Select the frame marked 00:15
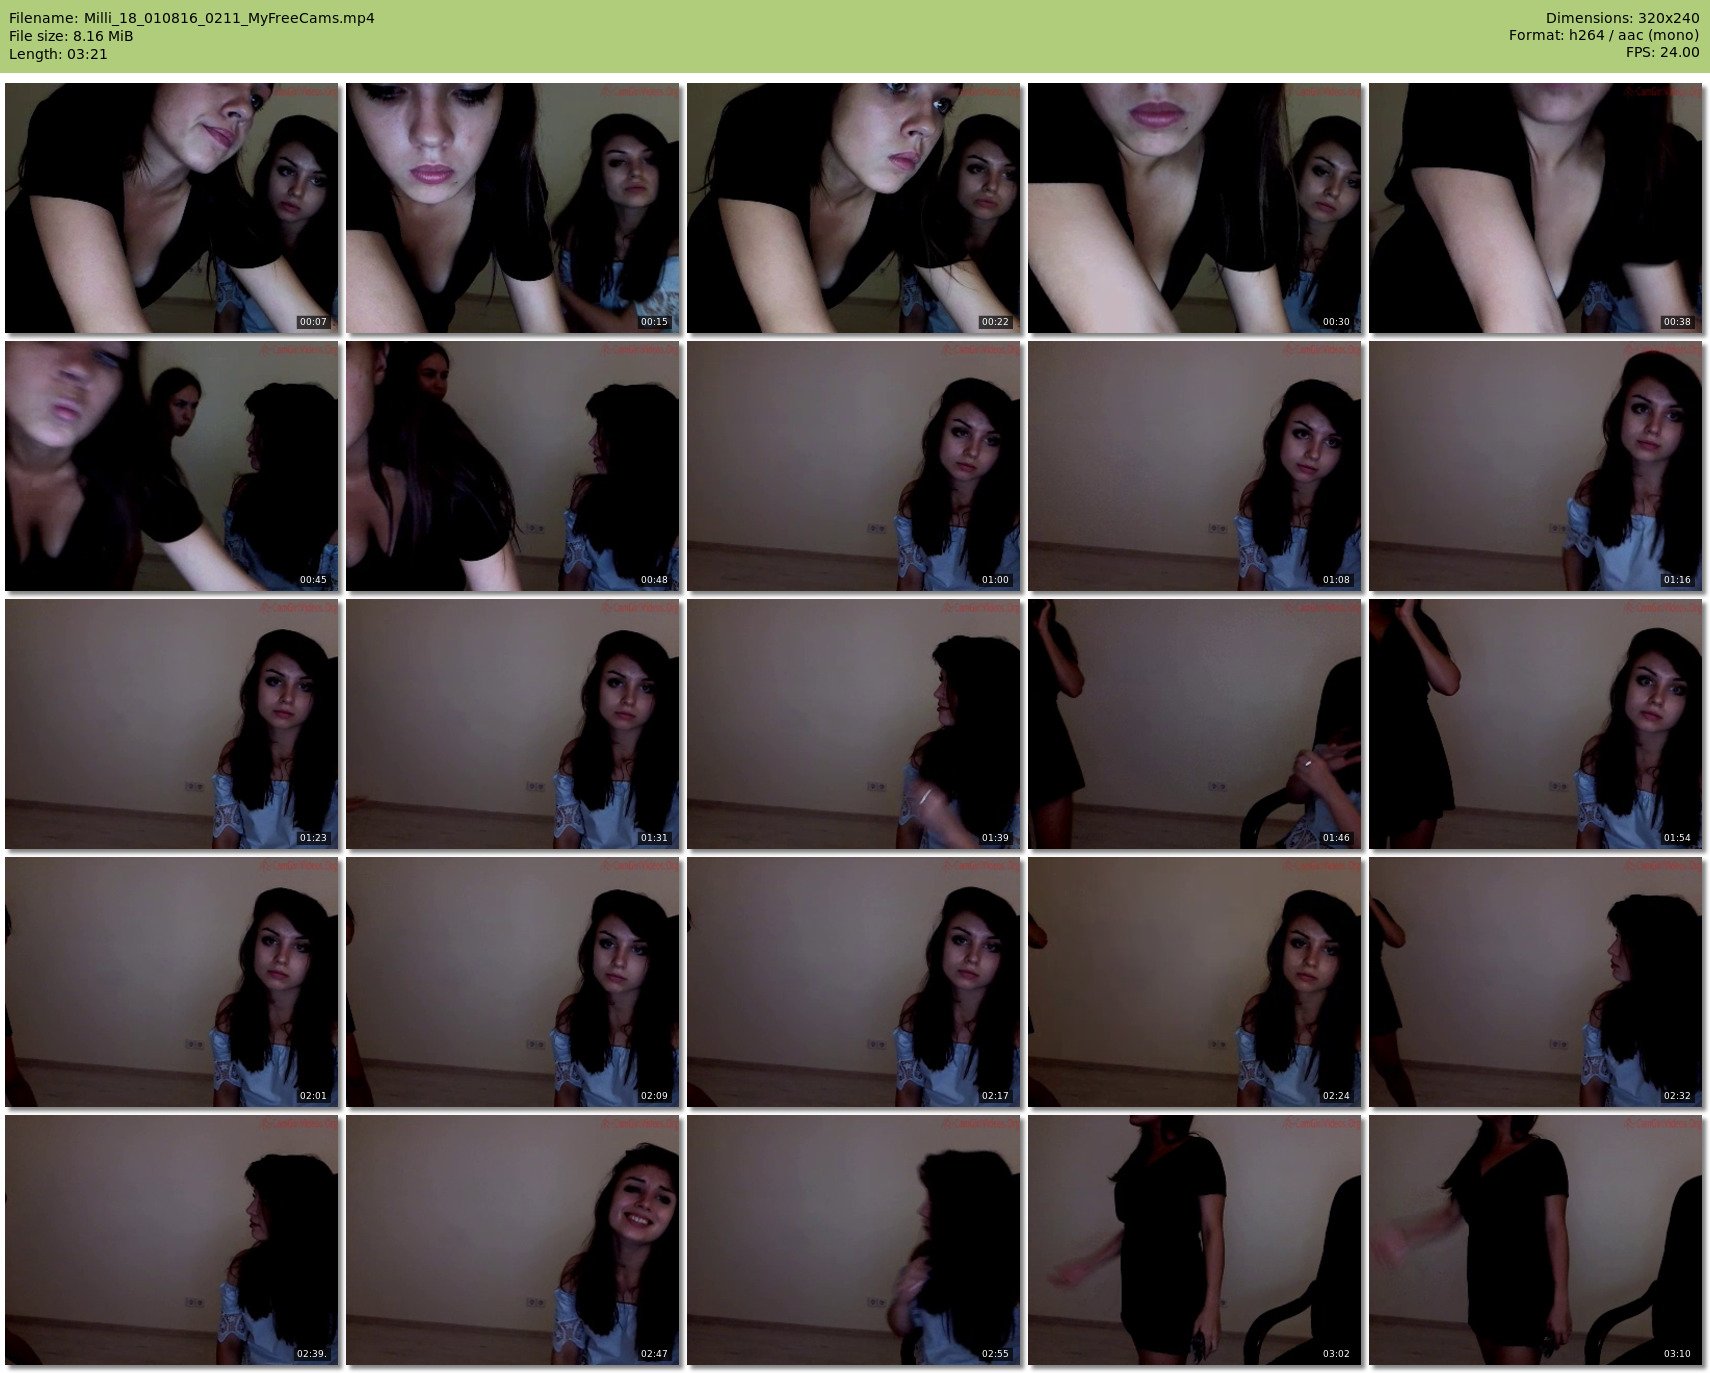This screenshot has height=1373, width=1710. coord(513,208)
